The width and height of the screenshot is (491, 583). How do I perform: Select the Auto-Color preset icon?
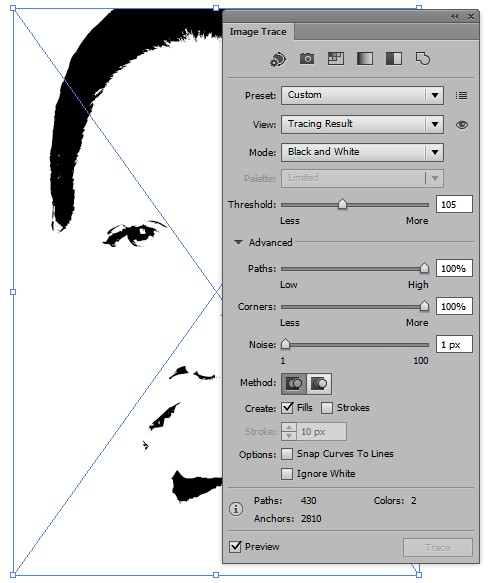(278, 59)
